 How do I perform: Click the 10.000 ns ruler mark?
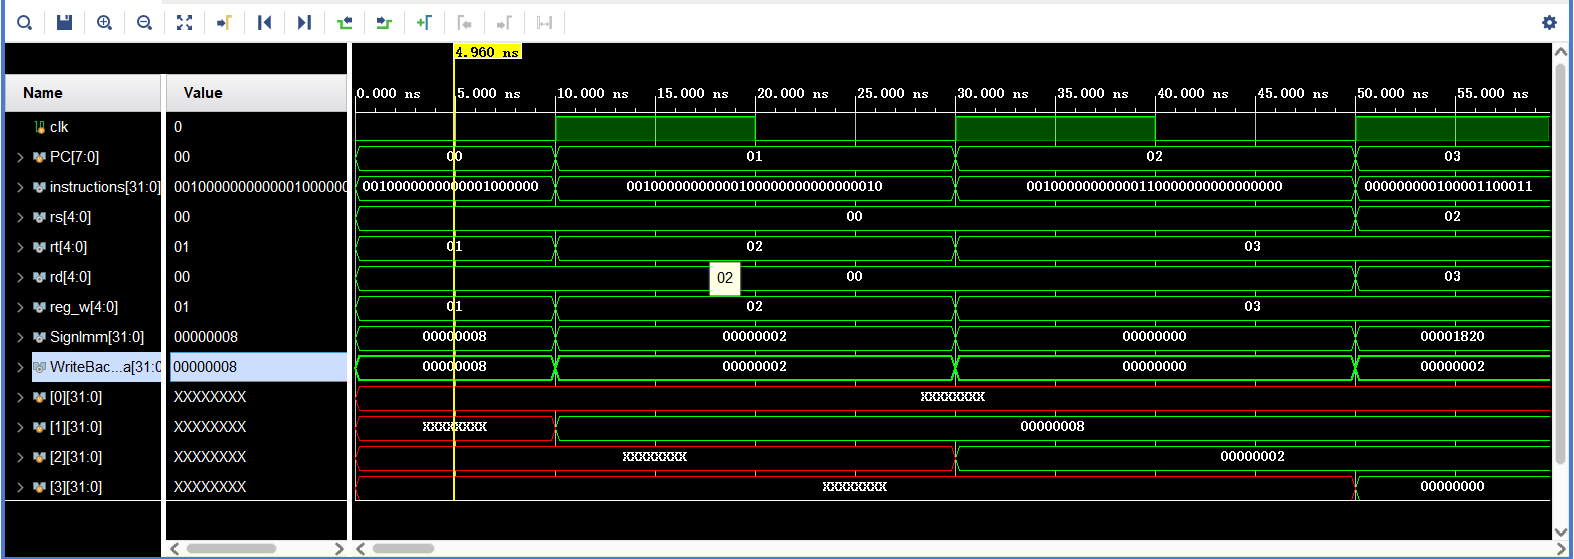[x=593, y=93]
